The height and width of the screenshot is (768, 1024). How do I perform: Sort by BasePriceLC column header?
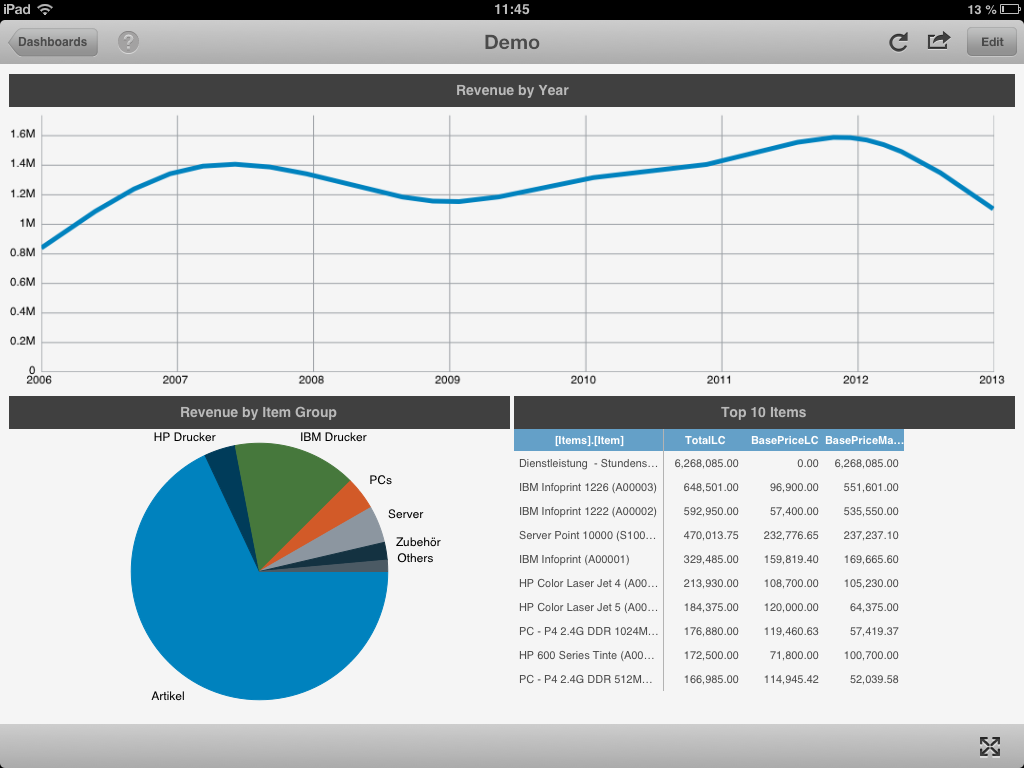784,440
